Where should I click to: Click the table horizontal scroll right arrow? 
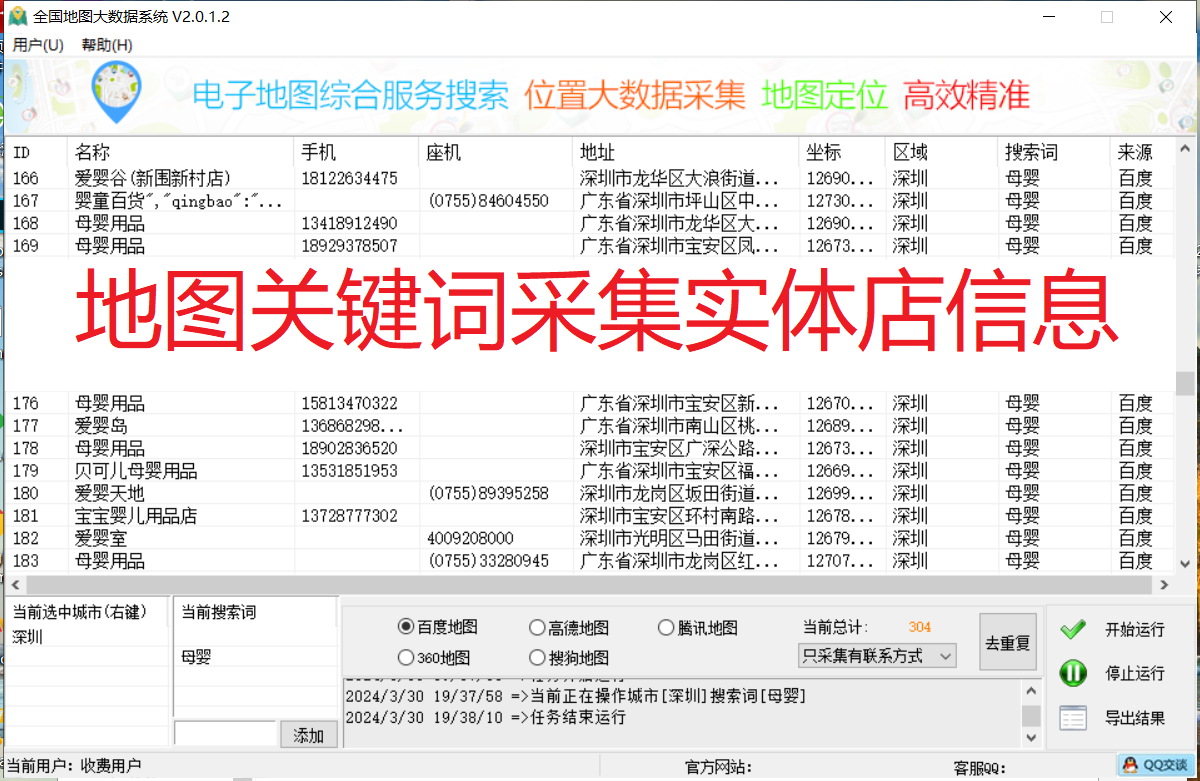tap(1164, 584)
